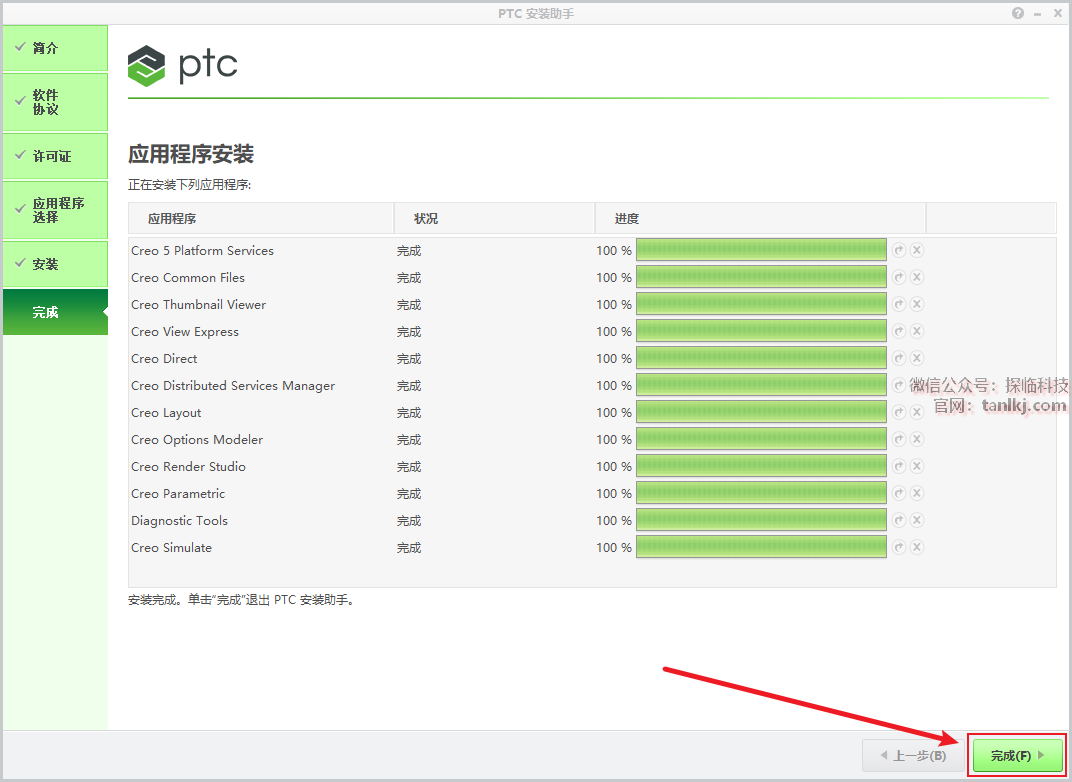Click retry icon in Creo Direct row
This screenshot has height=782, width=1072.
899,358
